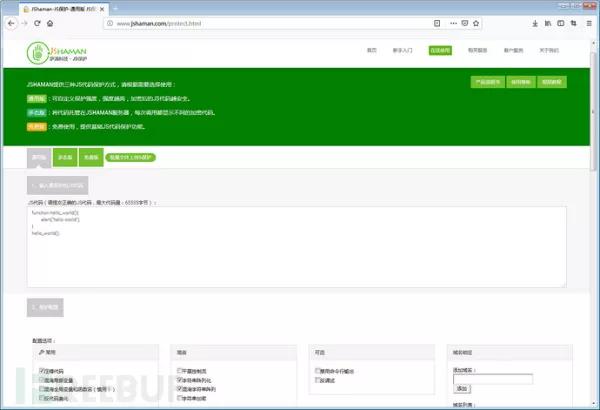
Task: Show sidebars using the sidebar icon
Action: [x=561, y=23]
